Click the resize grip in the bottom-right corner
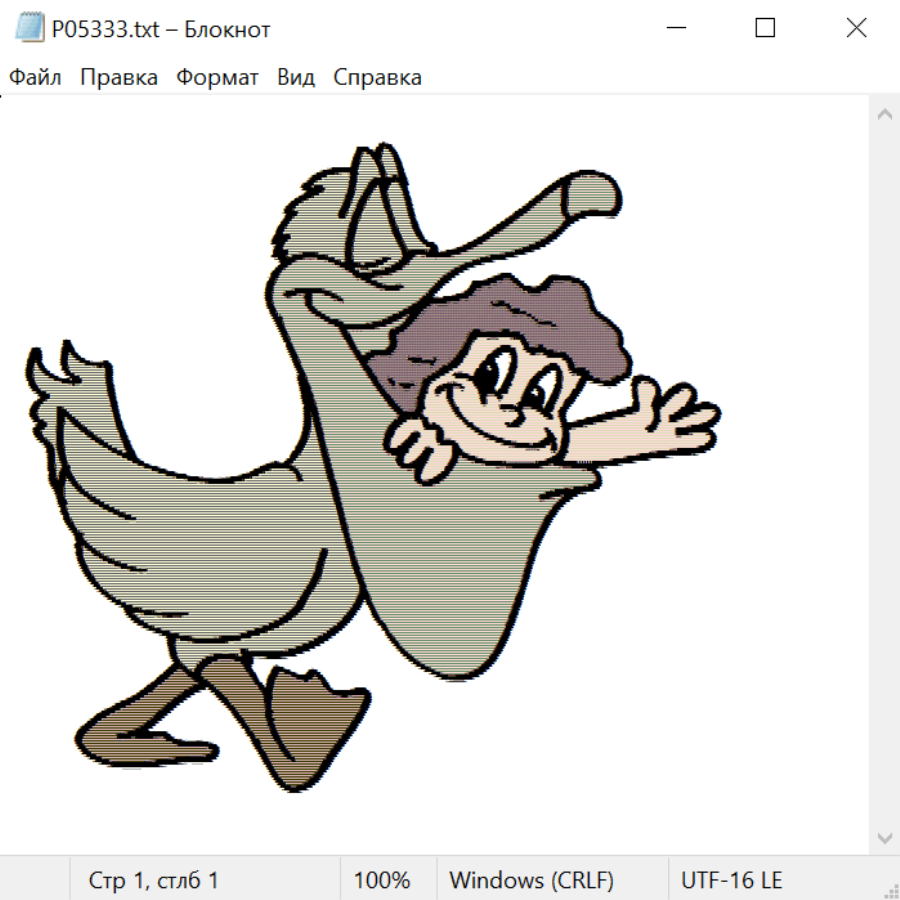 pyautogui.click(x=891, y=891)
